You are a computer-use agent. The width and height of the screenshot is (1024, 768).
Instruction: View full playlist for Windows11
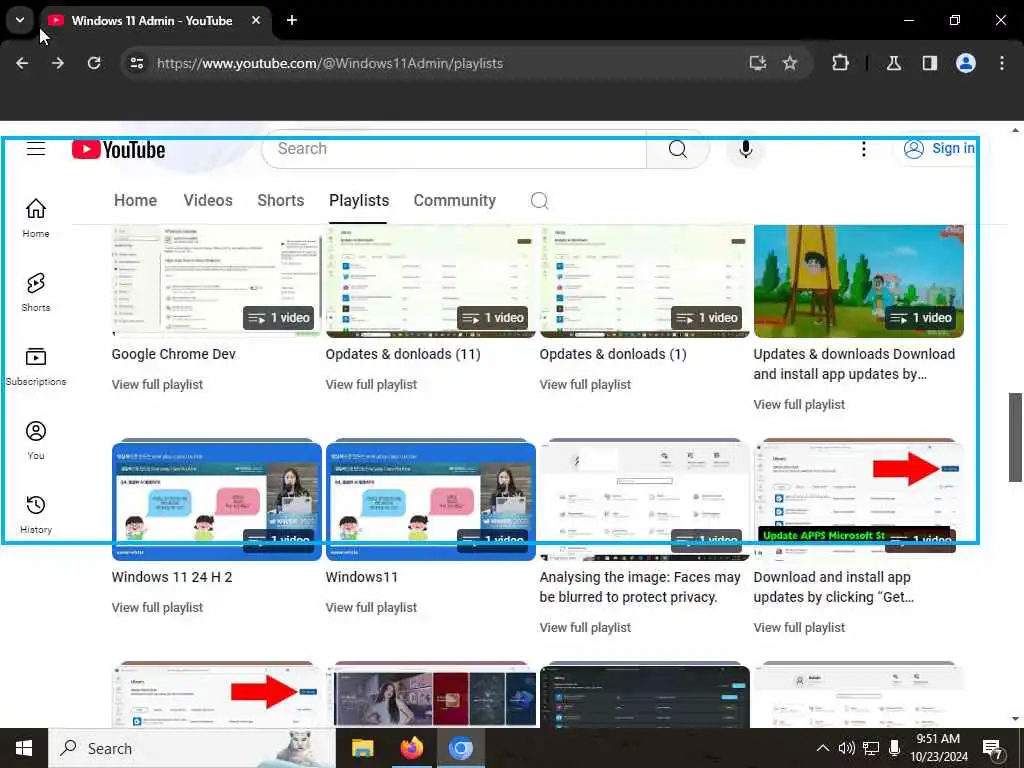point(371,607)
